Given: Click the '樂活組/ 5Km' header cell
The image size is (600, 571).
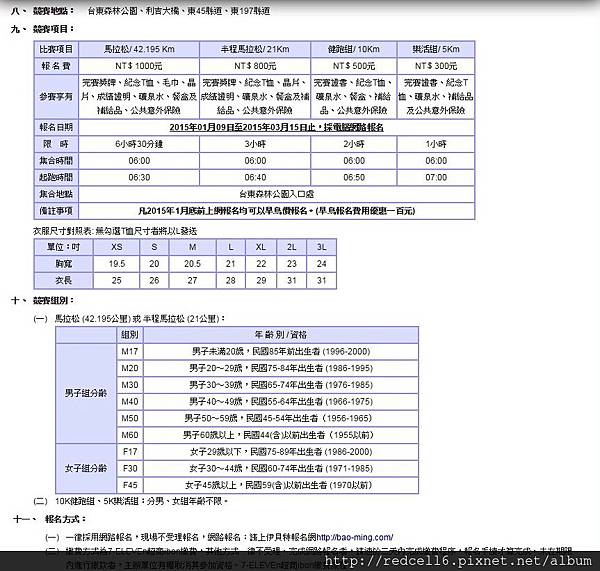Looking at the screenshot, I should [436, 49].
